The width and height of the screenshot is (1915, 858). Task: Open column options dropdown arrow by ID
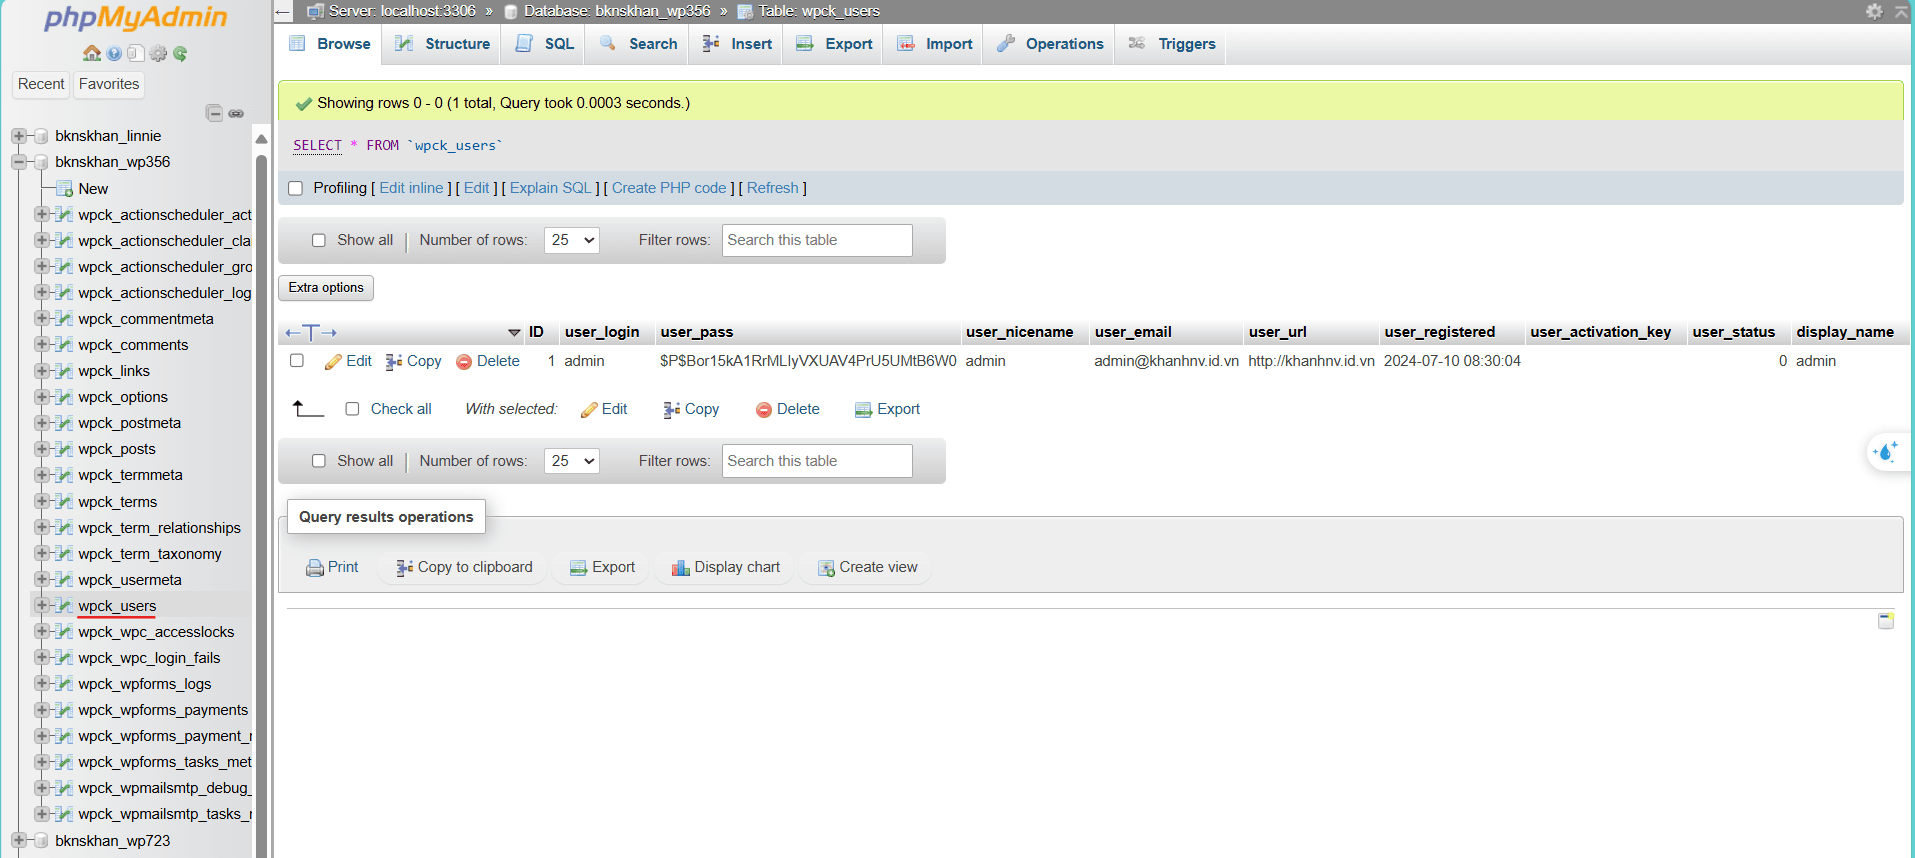514,332
